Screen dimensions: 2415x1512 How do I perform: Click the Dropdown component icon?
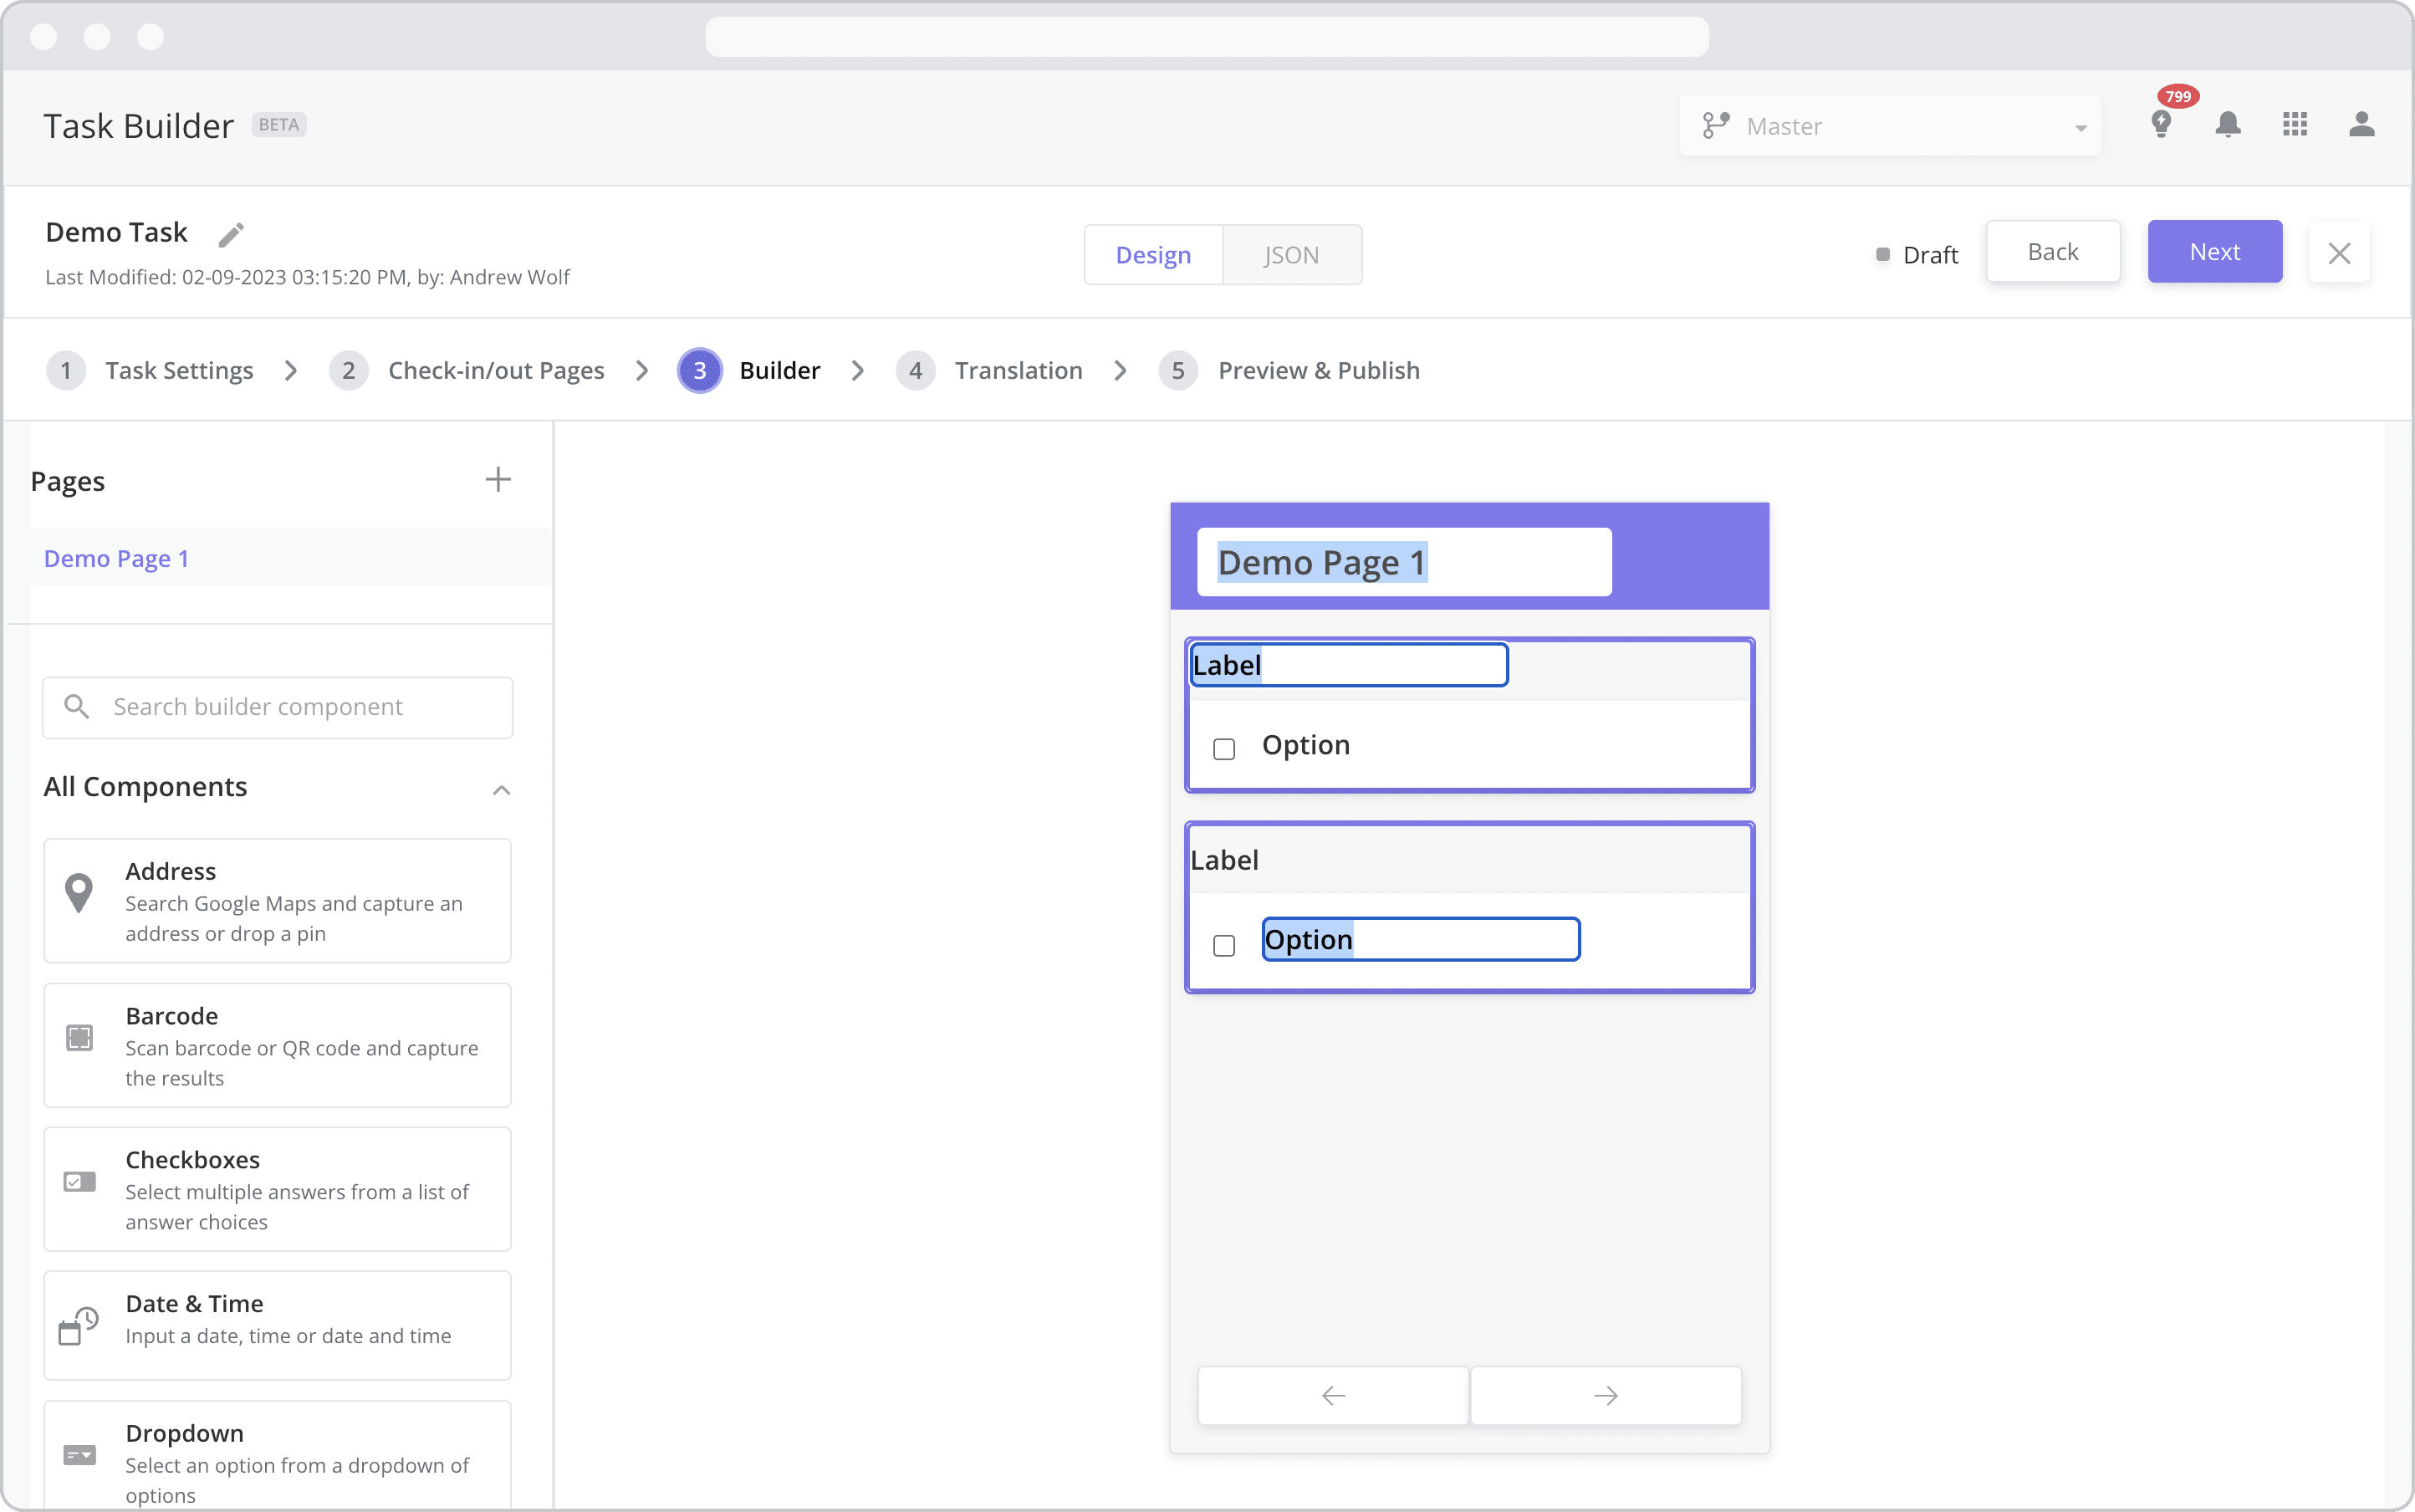[79, 1455]
